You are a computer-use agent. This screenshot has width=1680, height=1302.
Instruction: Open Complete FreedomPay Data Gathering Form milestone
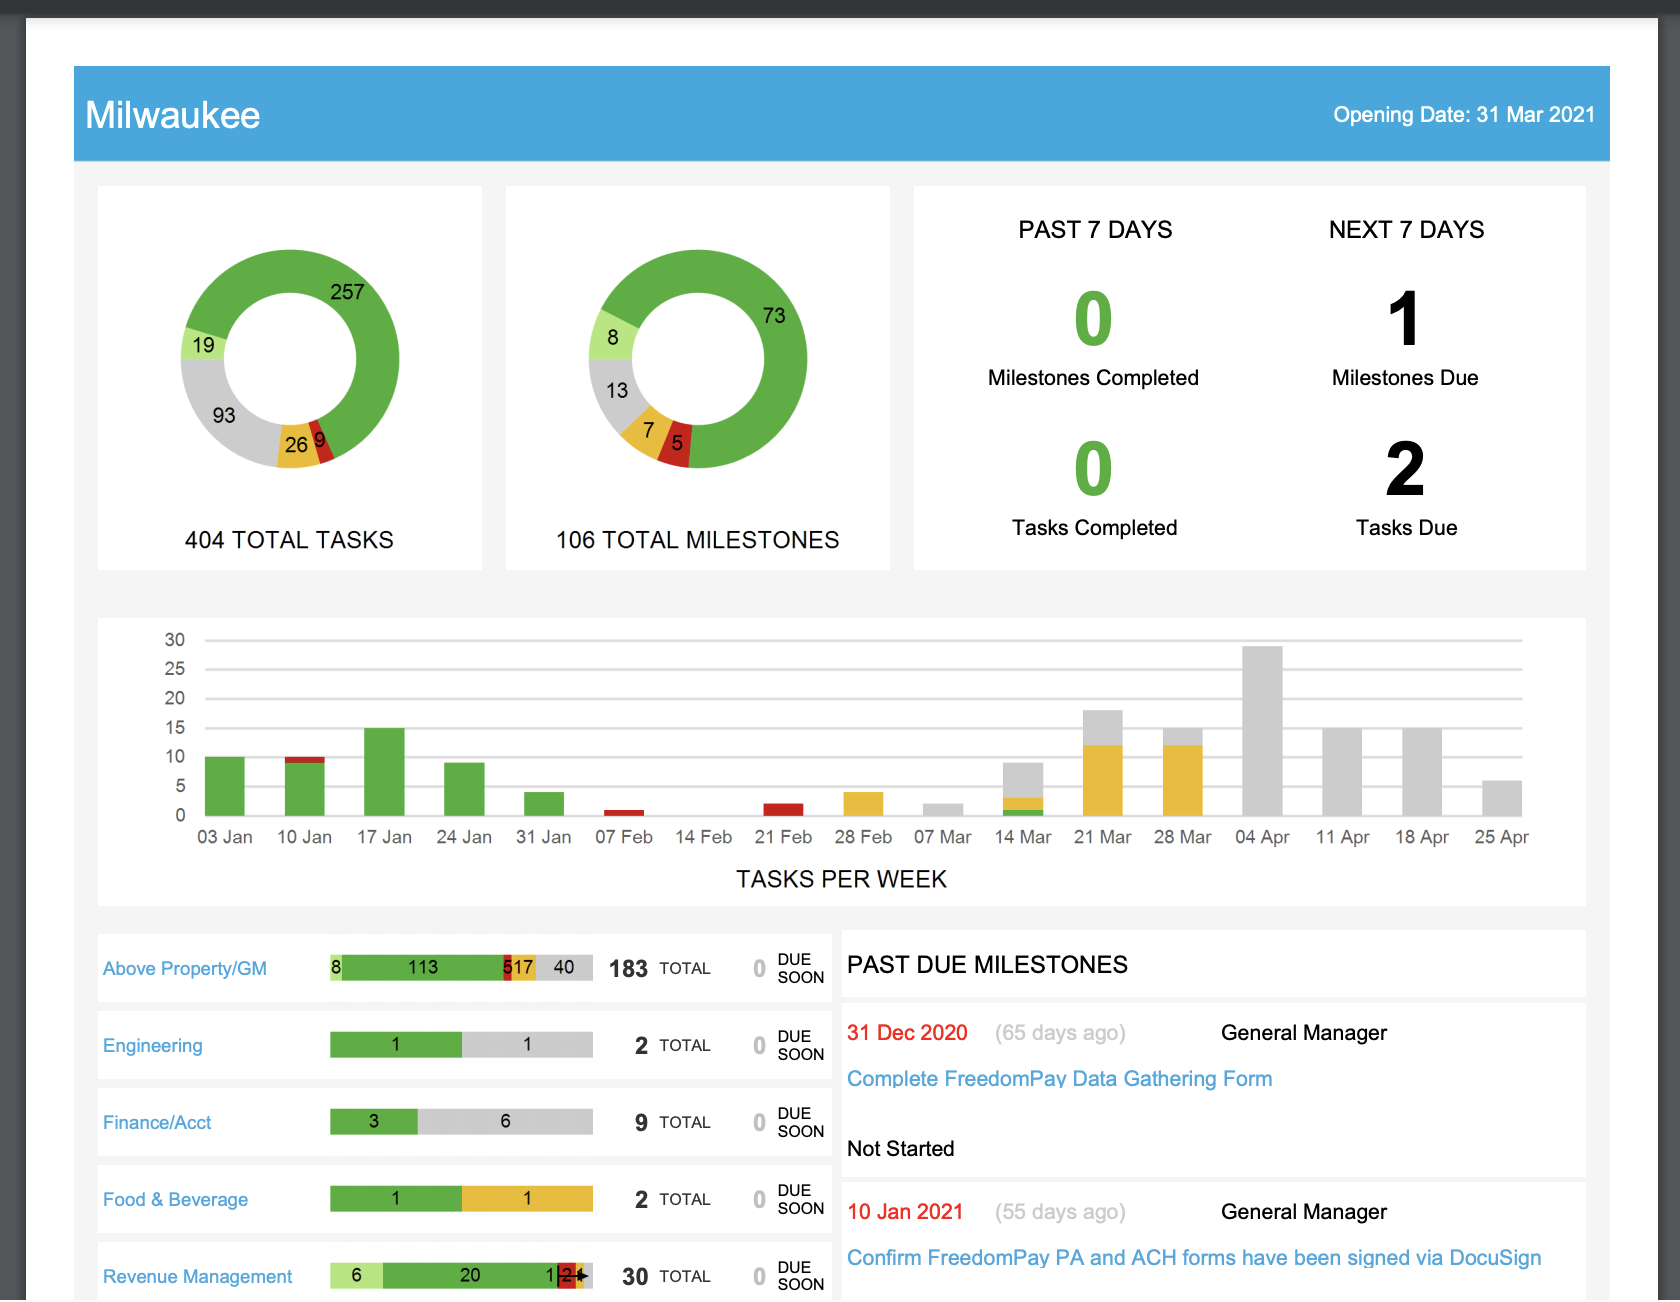coord(1059,1078)
